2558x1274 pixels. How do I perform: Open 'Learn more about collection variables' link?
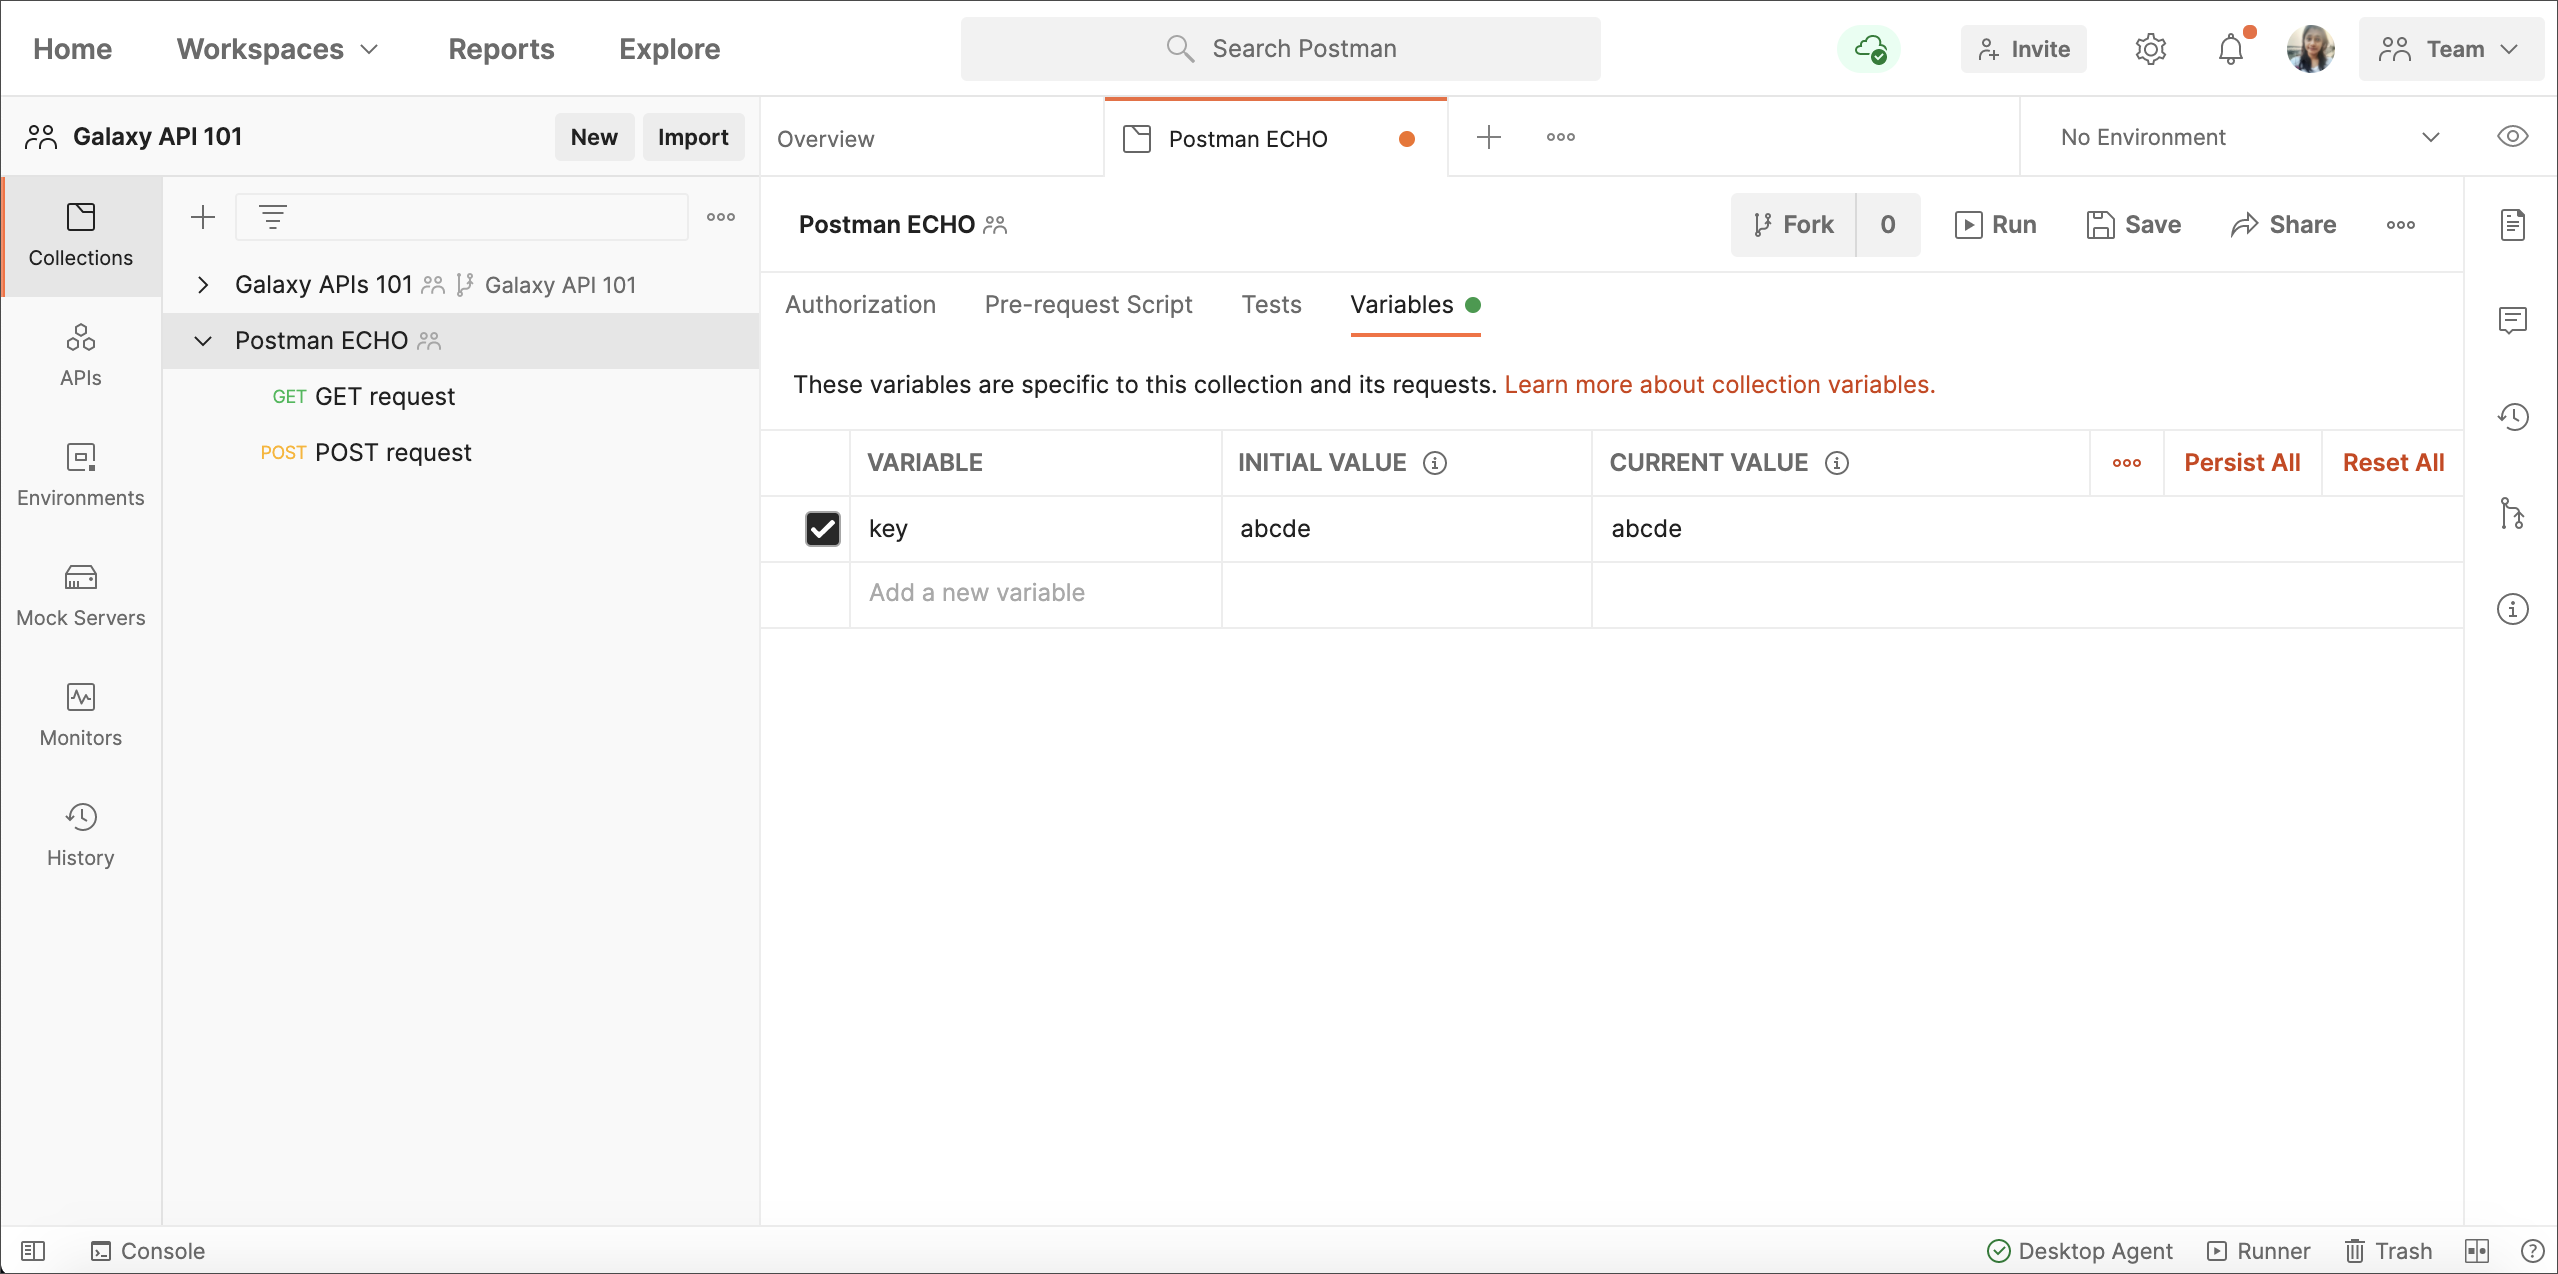tap(1719, 385)
